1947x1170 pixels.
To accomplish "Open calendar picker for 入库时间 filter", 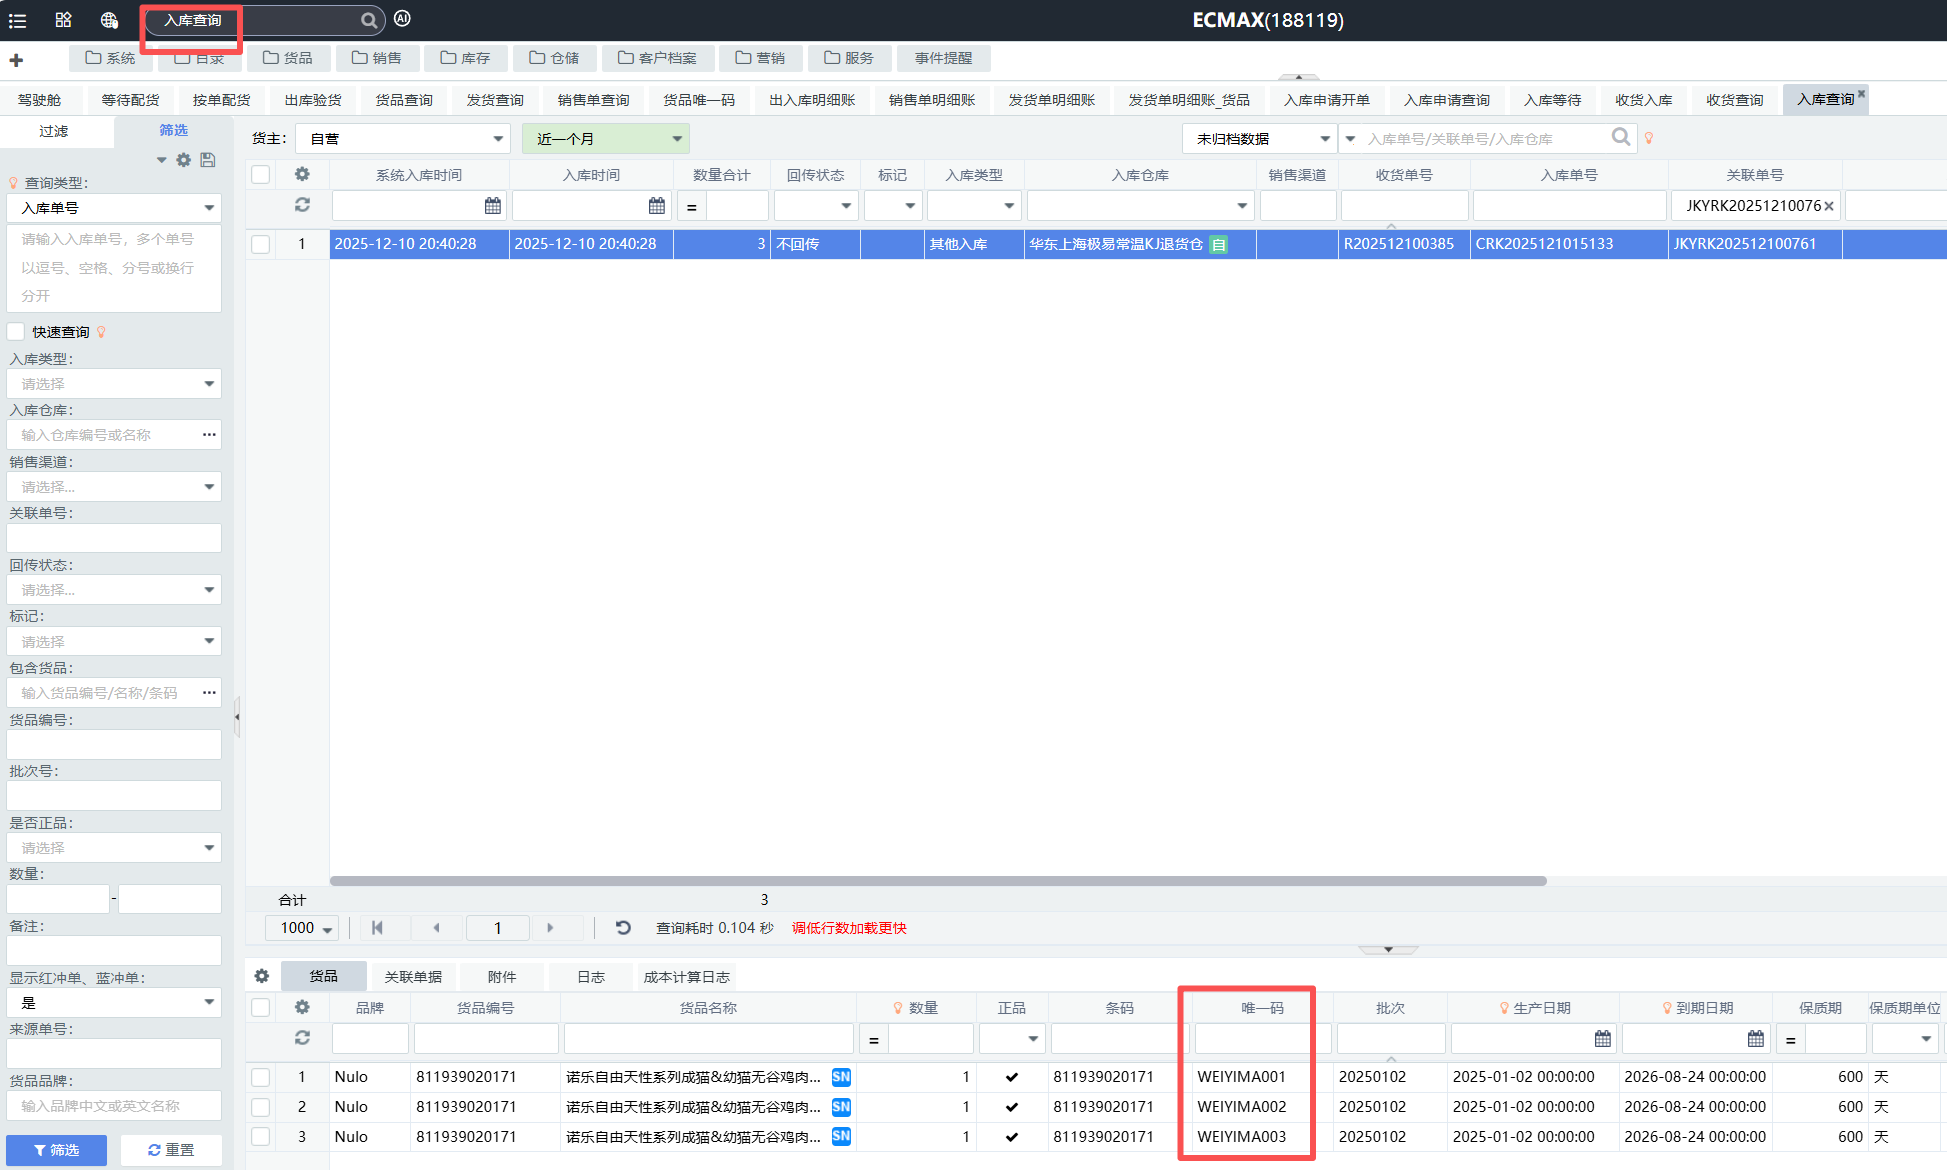I will 657,205.
